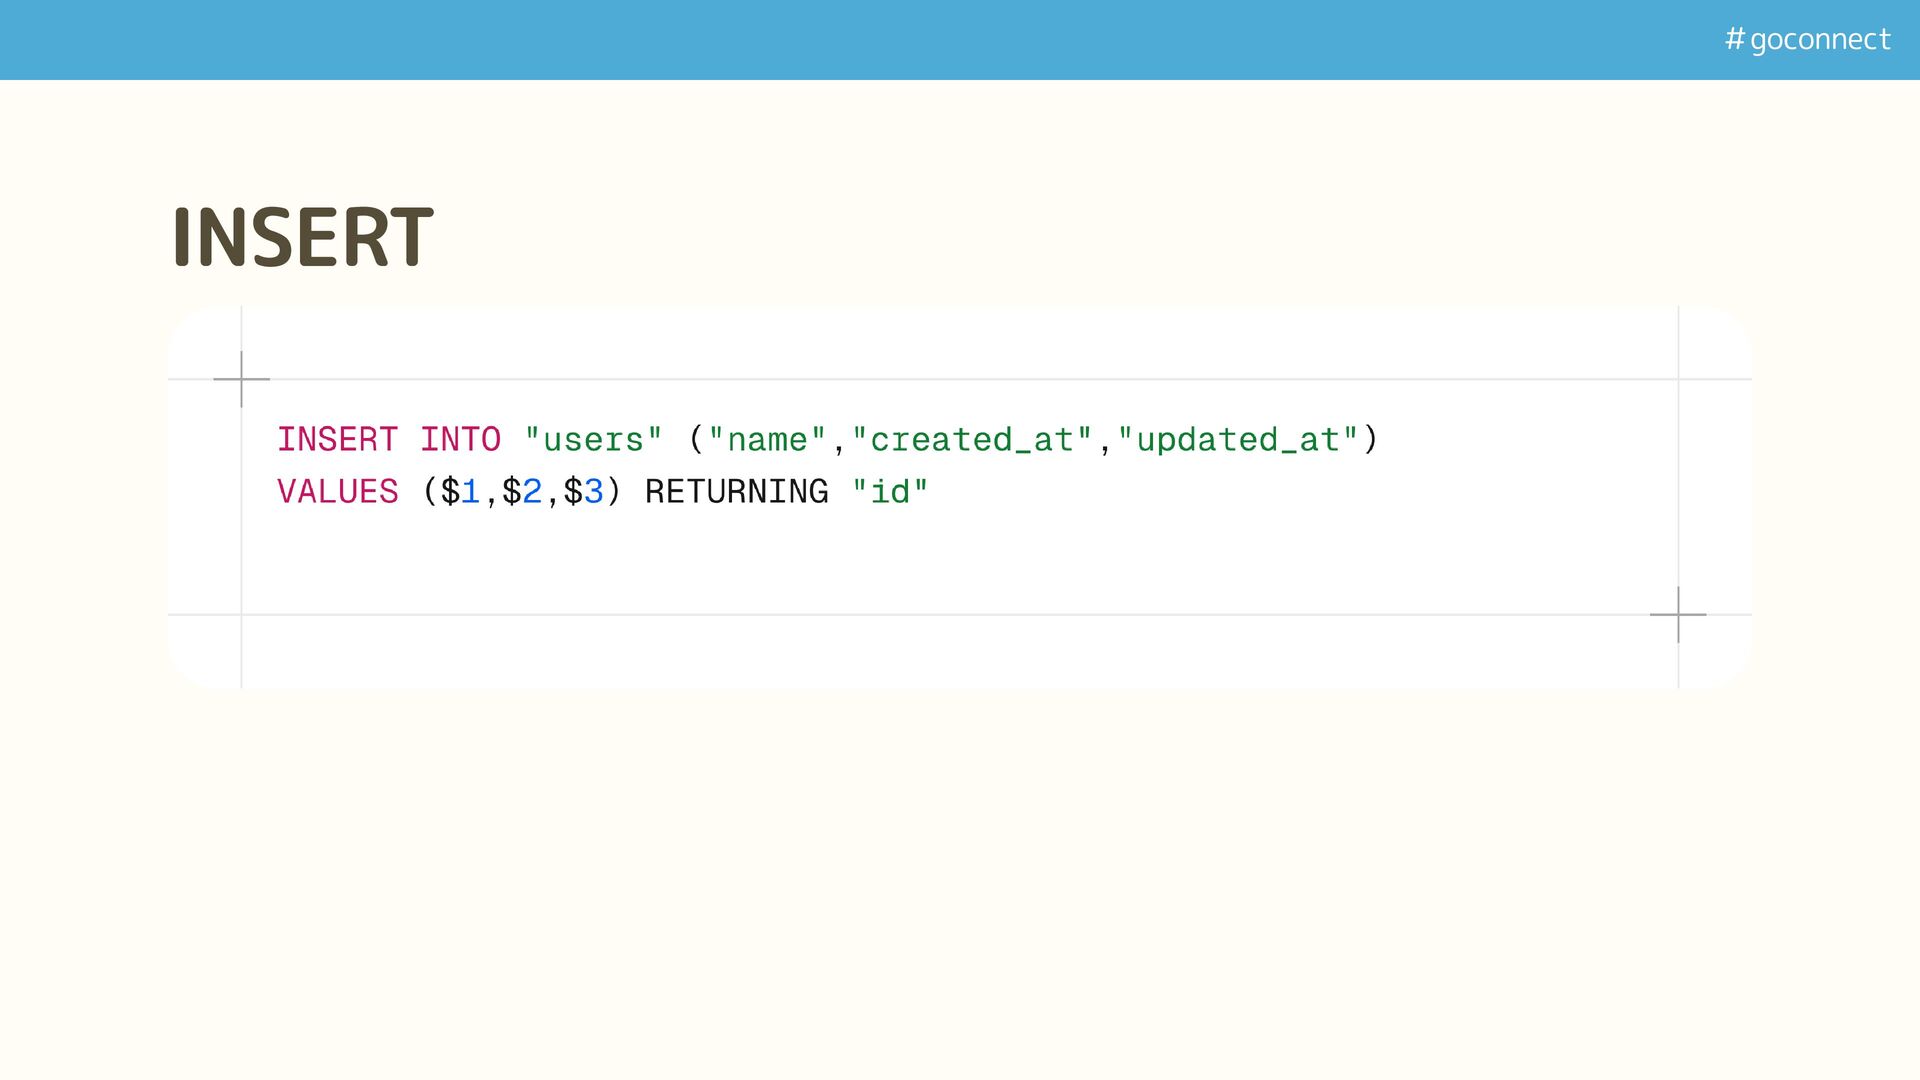Image resolution: width=1920 pixels, height=1080 pixels.
Task: Click the INSERT slide title
Action: pos(302,238)
